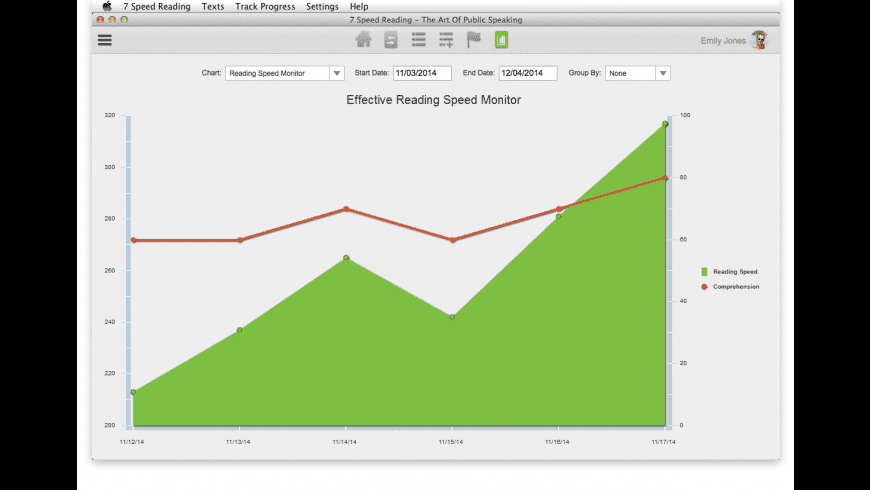870x490 pixels.
Task: Click the Reading Speed legend label
Action: 735,271
